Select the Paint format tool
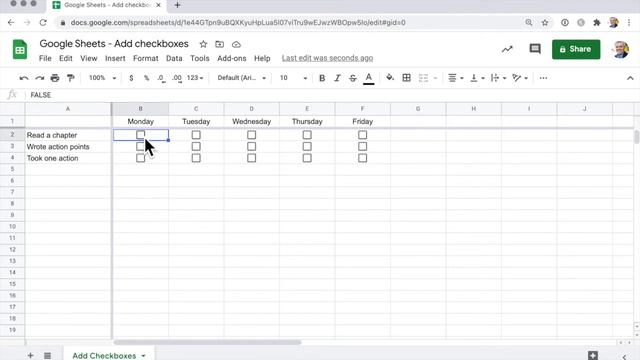This screenshot has width=640, height=360. click(71, 78)
